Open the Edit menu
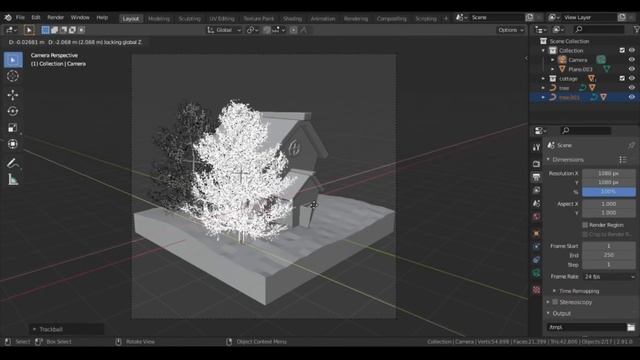Viewport: 640px width, 360px height. [x=36, y=18]
